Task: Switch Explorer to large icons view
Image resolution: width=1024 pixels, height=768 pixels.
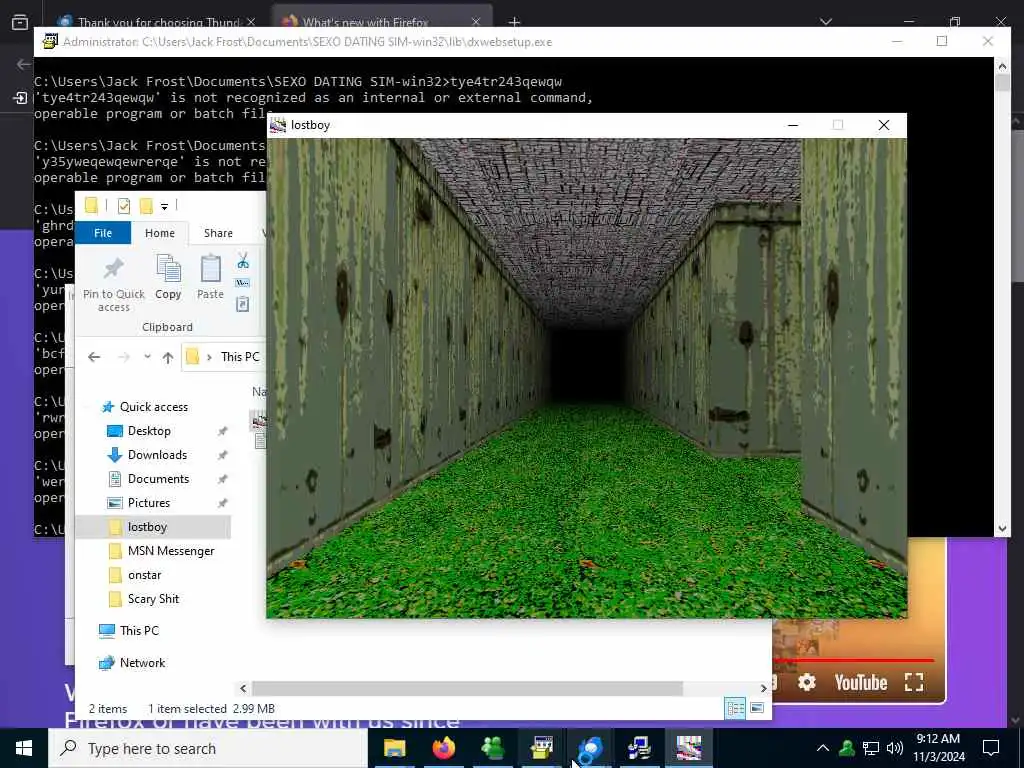Action: [x=758, y=709]
